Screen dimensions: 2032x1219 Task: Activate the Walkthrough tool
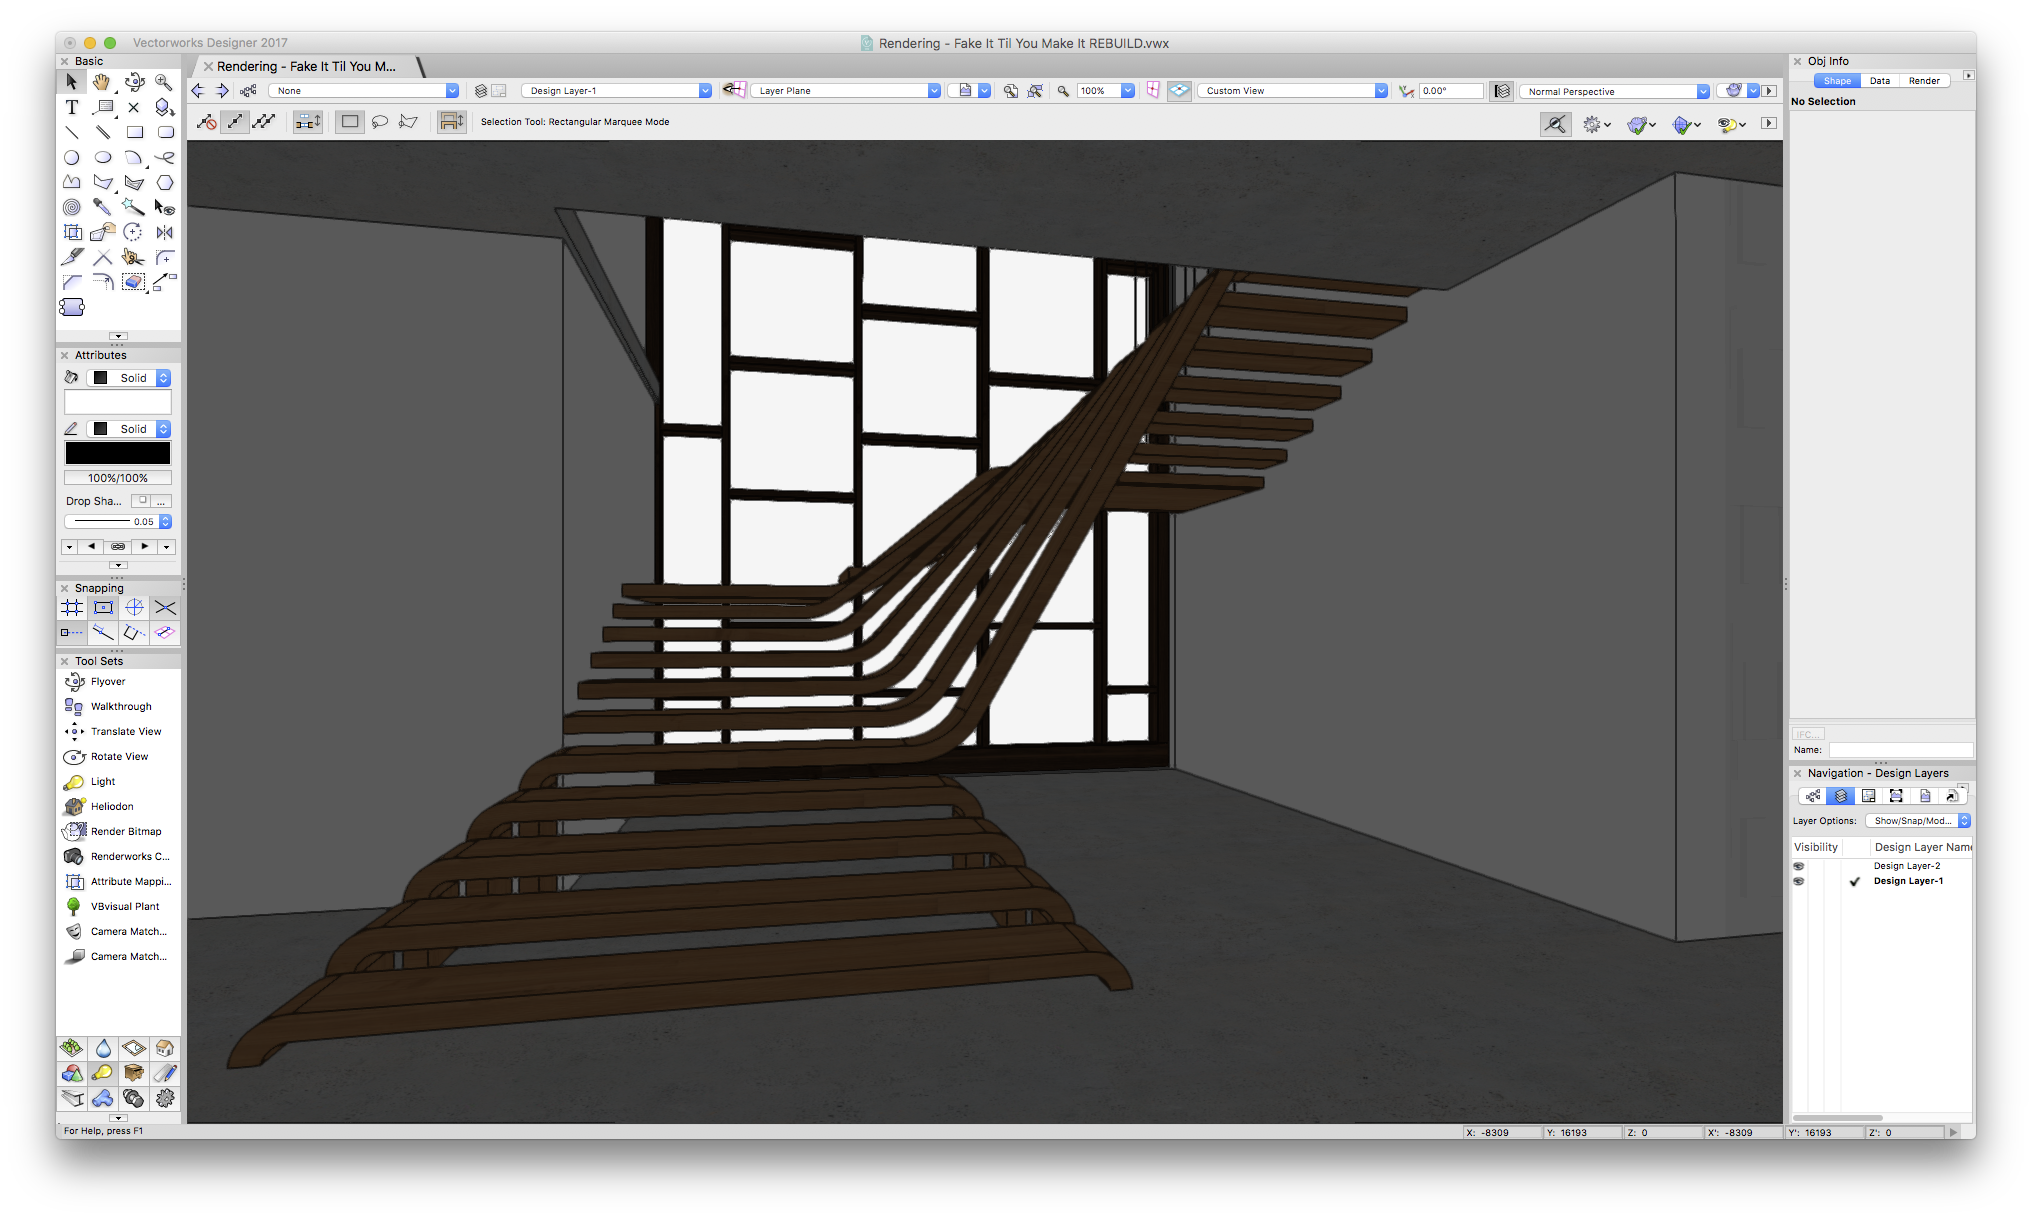[x=120, y=706]
